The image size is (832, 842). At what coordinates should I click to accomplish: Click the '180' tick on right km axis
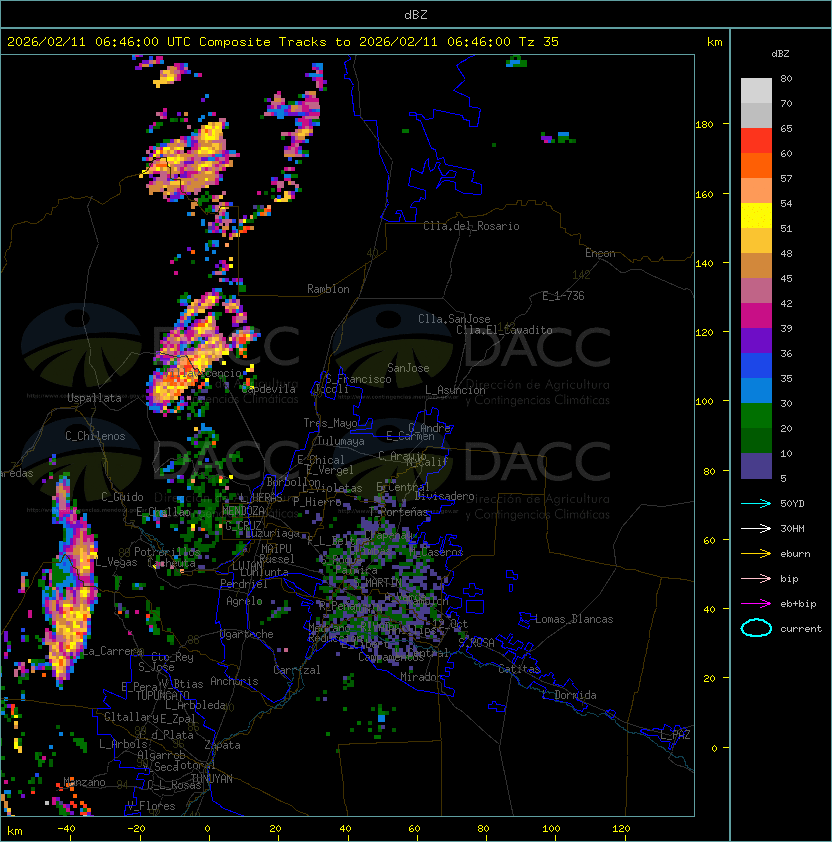(704, 125)
